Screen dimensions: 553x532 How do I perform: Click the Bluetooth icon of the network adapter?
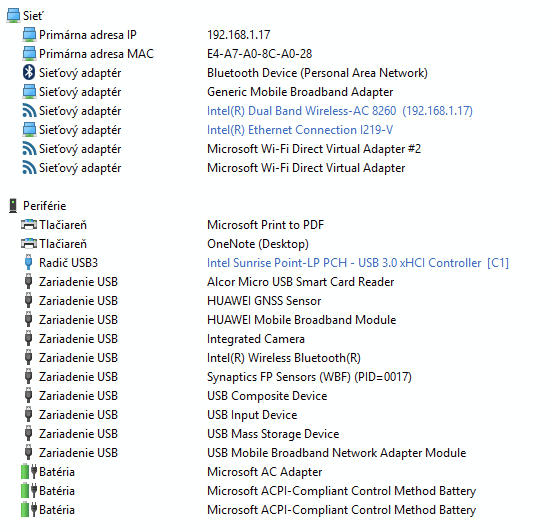tap(29, 73)
